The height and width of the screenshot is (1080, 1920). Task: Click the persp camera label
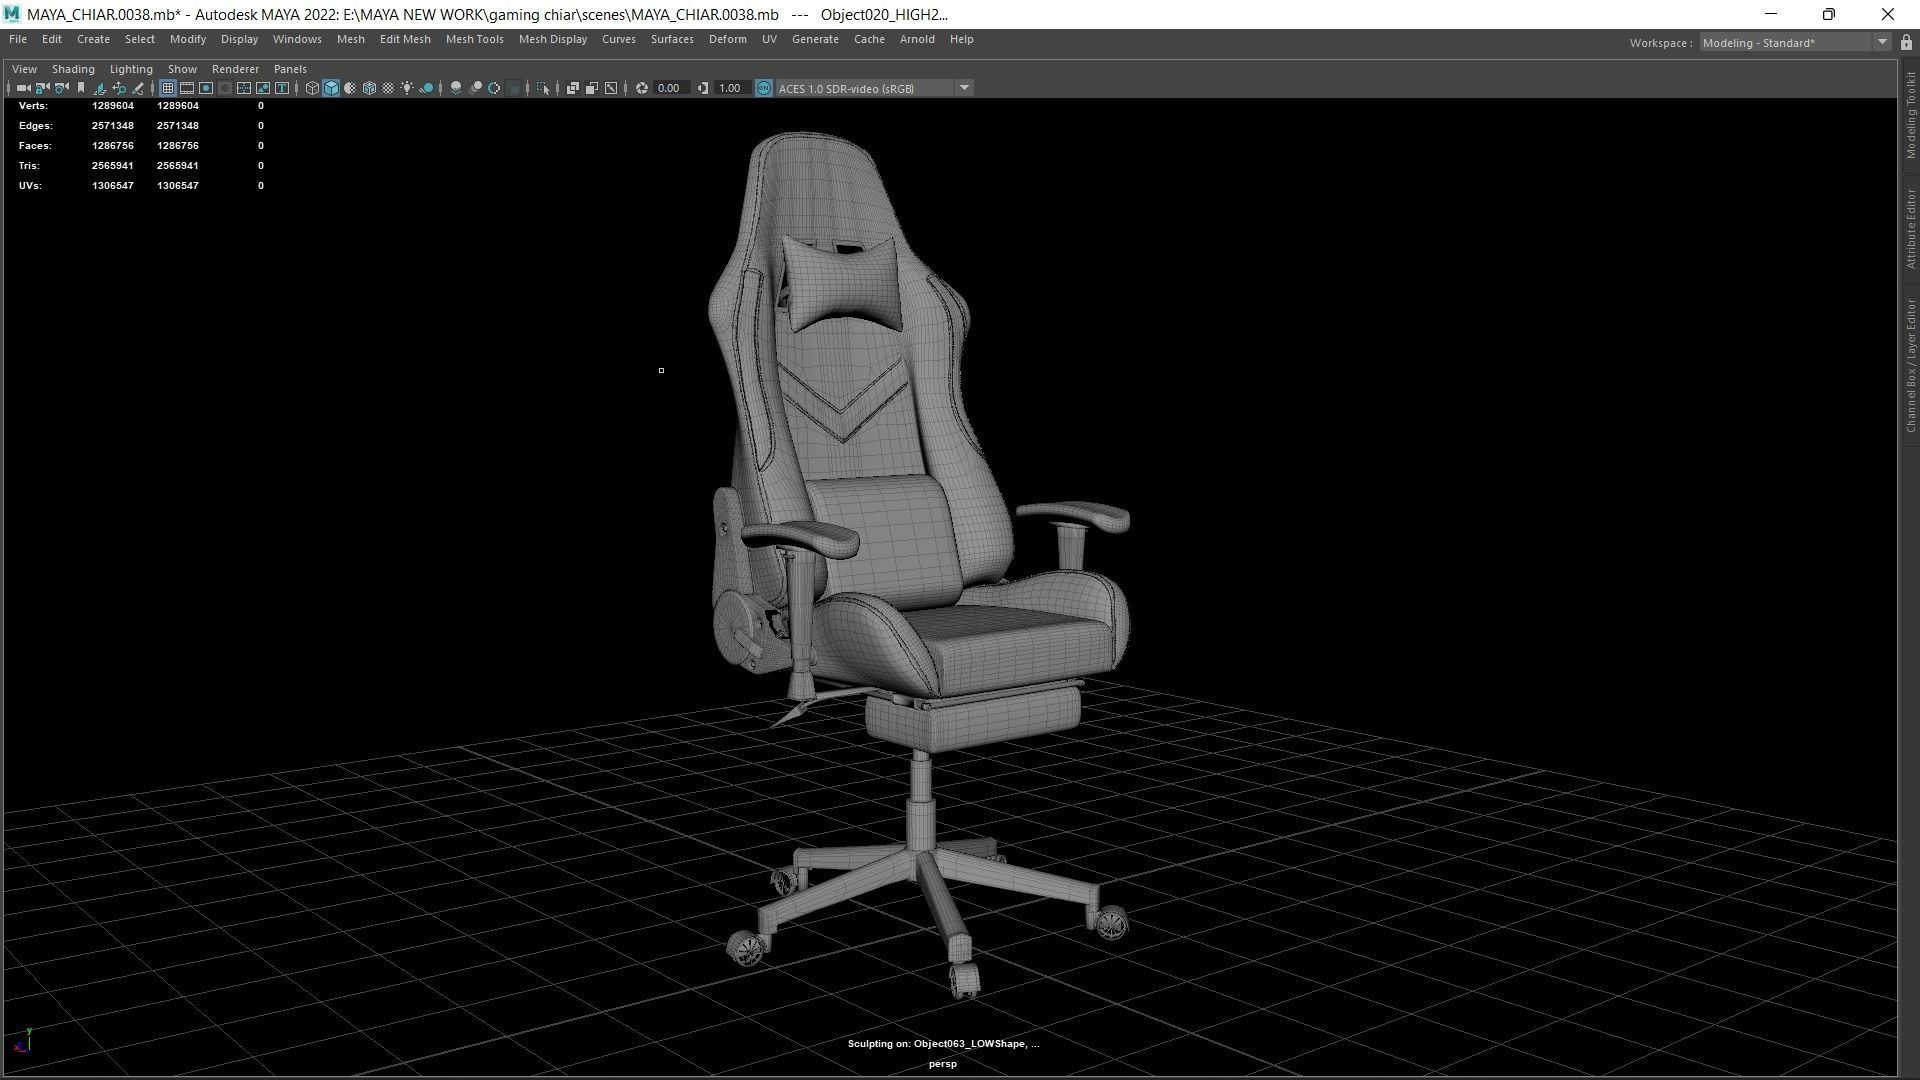click(943, 1063)
